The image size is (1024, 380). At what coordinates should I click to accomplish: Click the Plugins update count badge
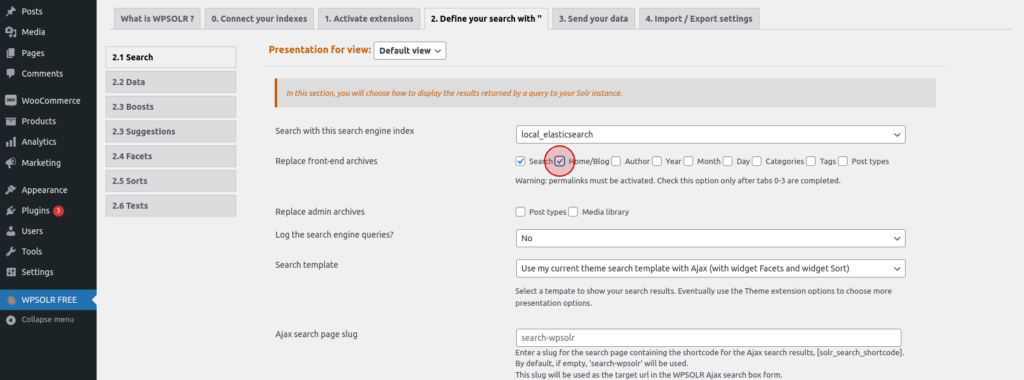tap(59, 211)
